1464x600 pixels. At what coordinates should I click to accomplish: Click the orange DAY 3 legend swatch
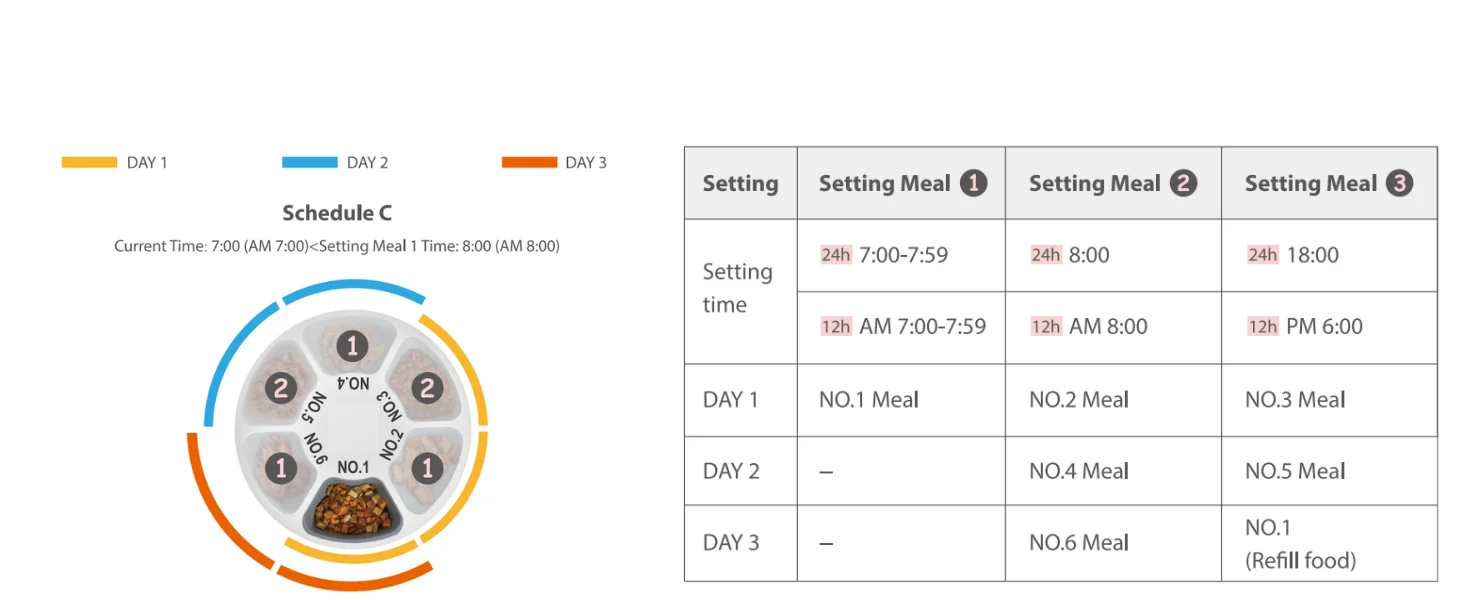click(529, 162)
